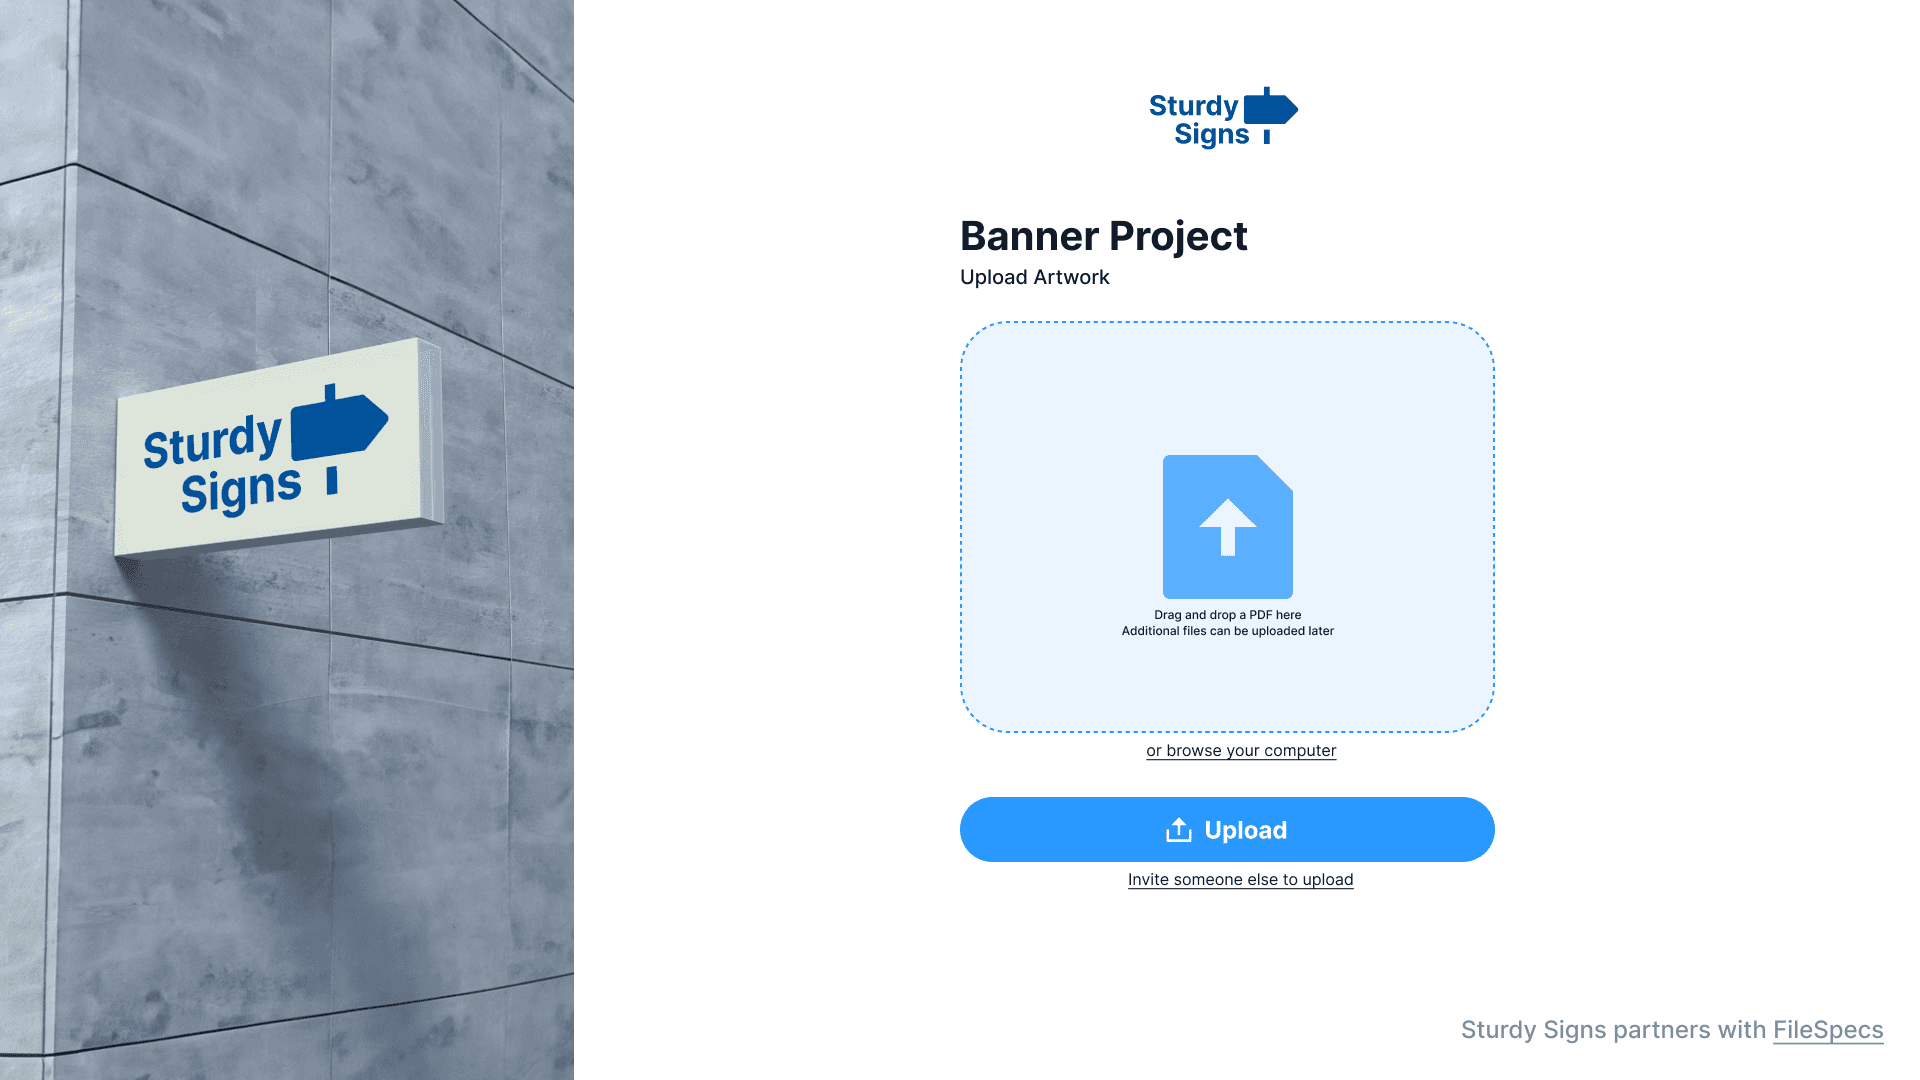Click the 'Additional files can be uploaded later' text
This screenshot has width=1920, height=1080.
coord(1226,630)
